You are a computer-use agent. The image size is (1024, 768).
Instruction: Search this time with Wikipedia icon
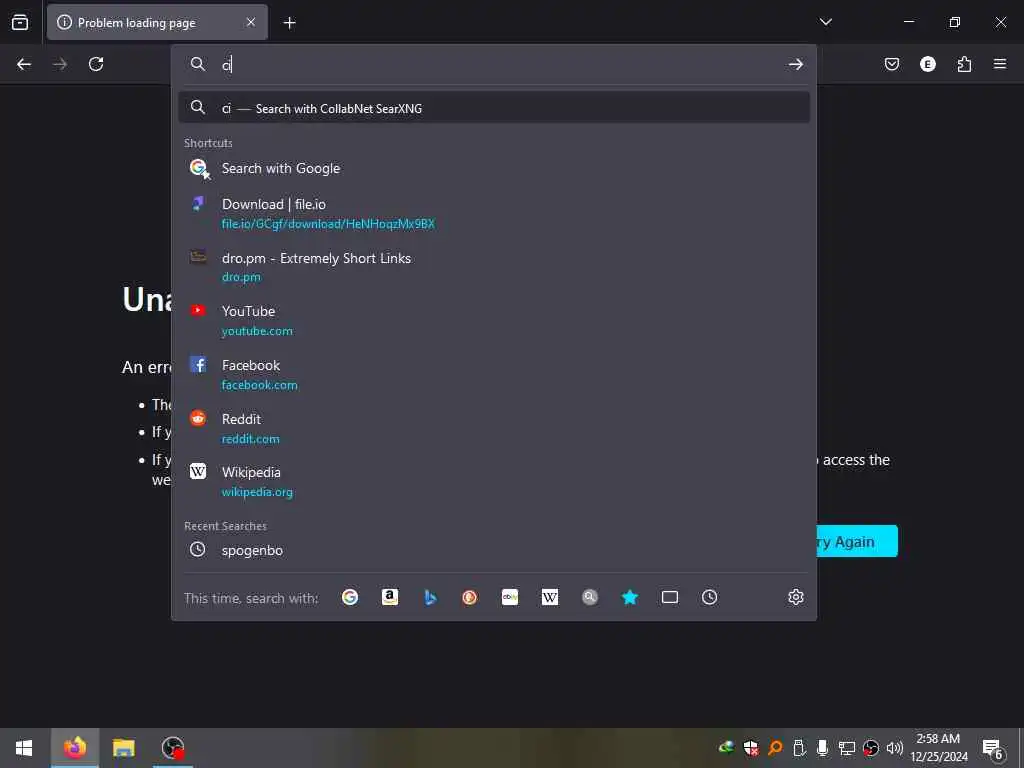pos(550,597)
